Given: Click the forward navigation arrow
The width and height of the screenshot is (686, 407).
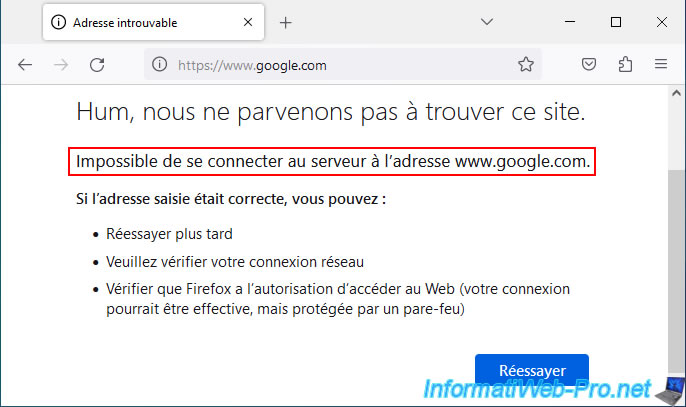Looking at the screenshot, I should [61, 65].
